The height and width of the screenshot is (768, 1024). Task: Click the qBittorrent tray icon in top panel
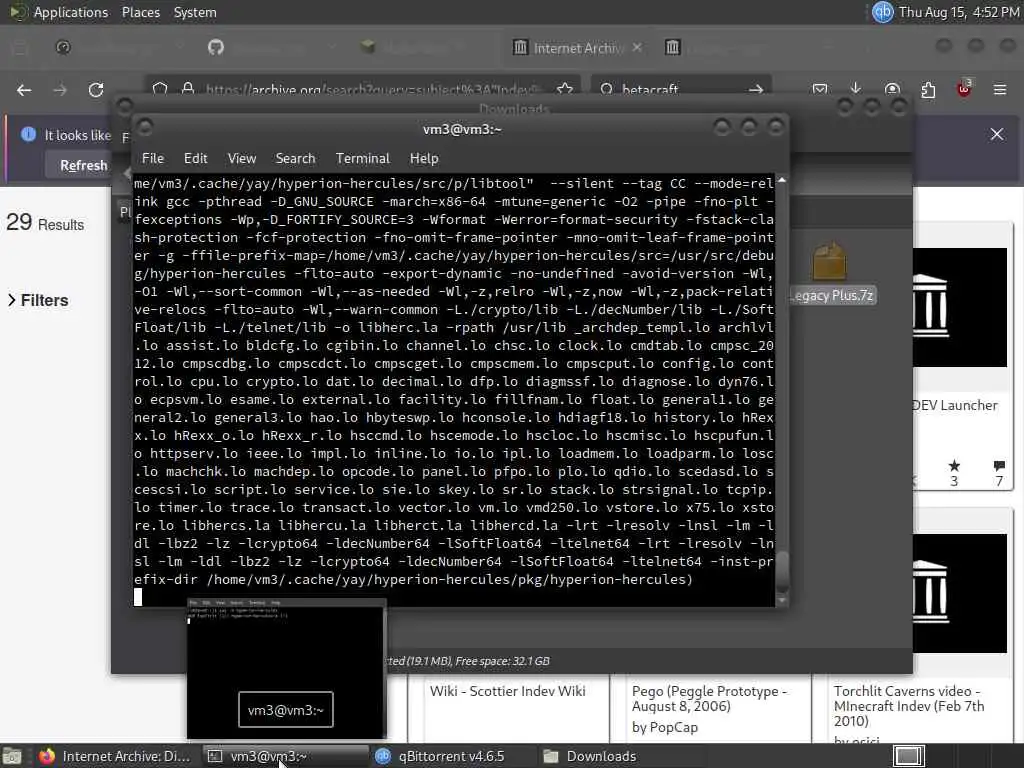(882, 12)
